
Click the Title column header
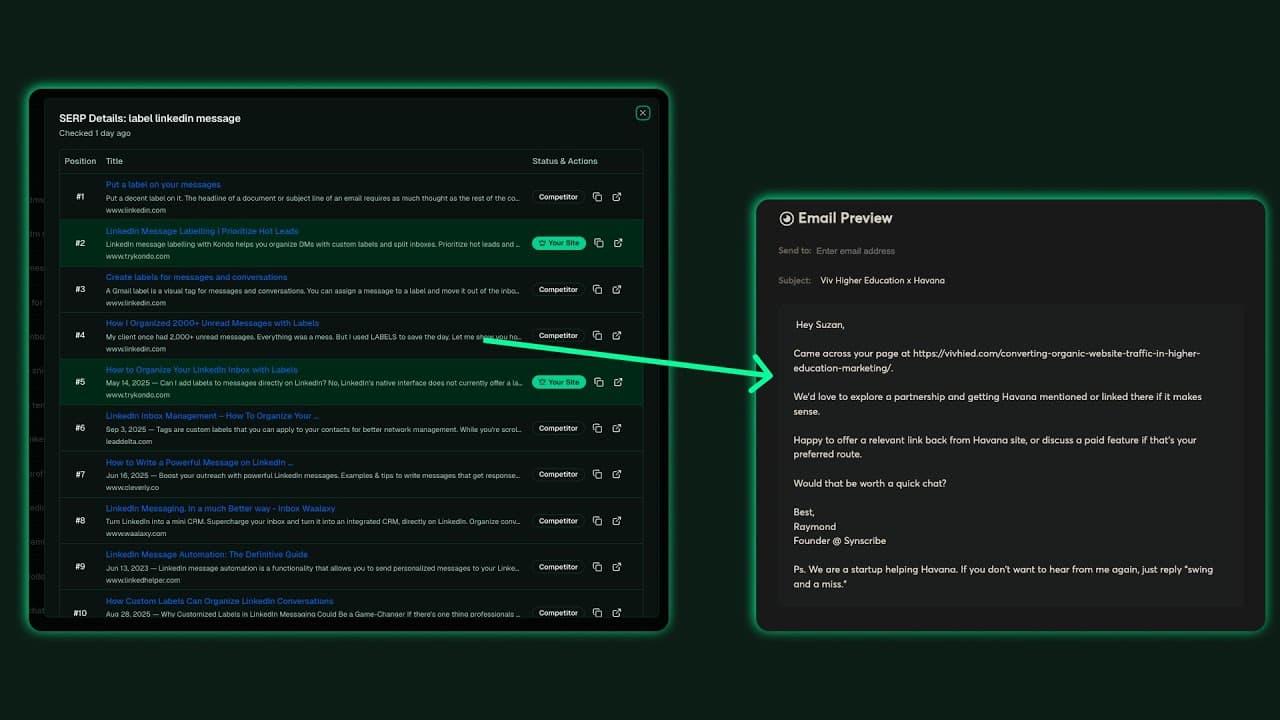tap(114, 161)
